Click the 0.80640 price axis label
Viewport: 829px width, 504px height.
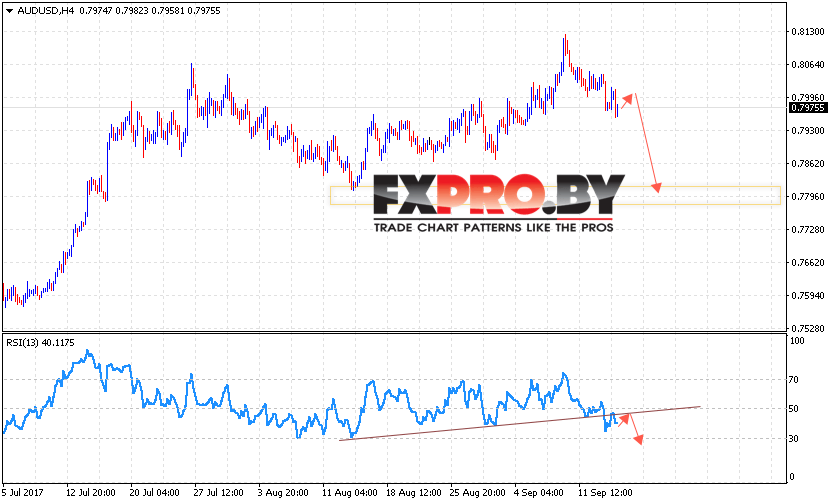[807, 65]
